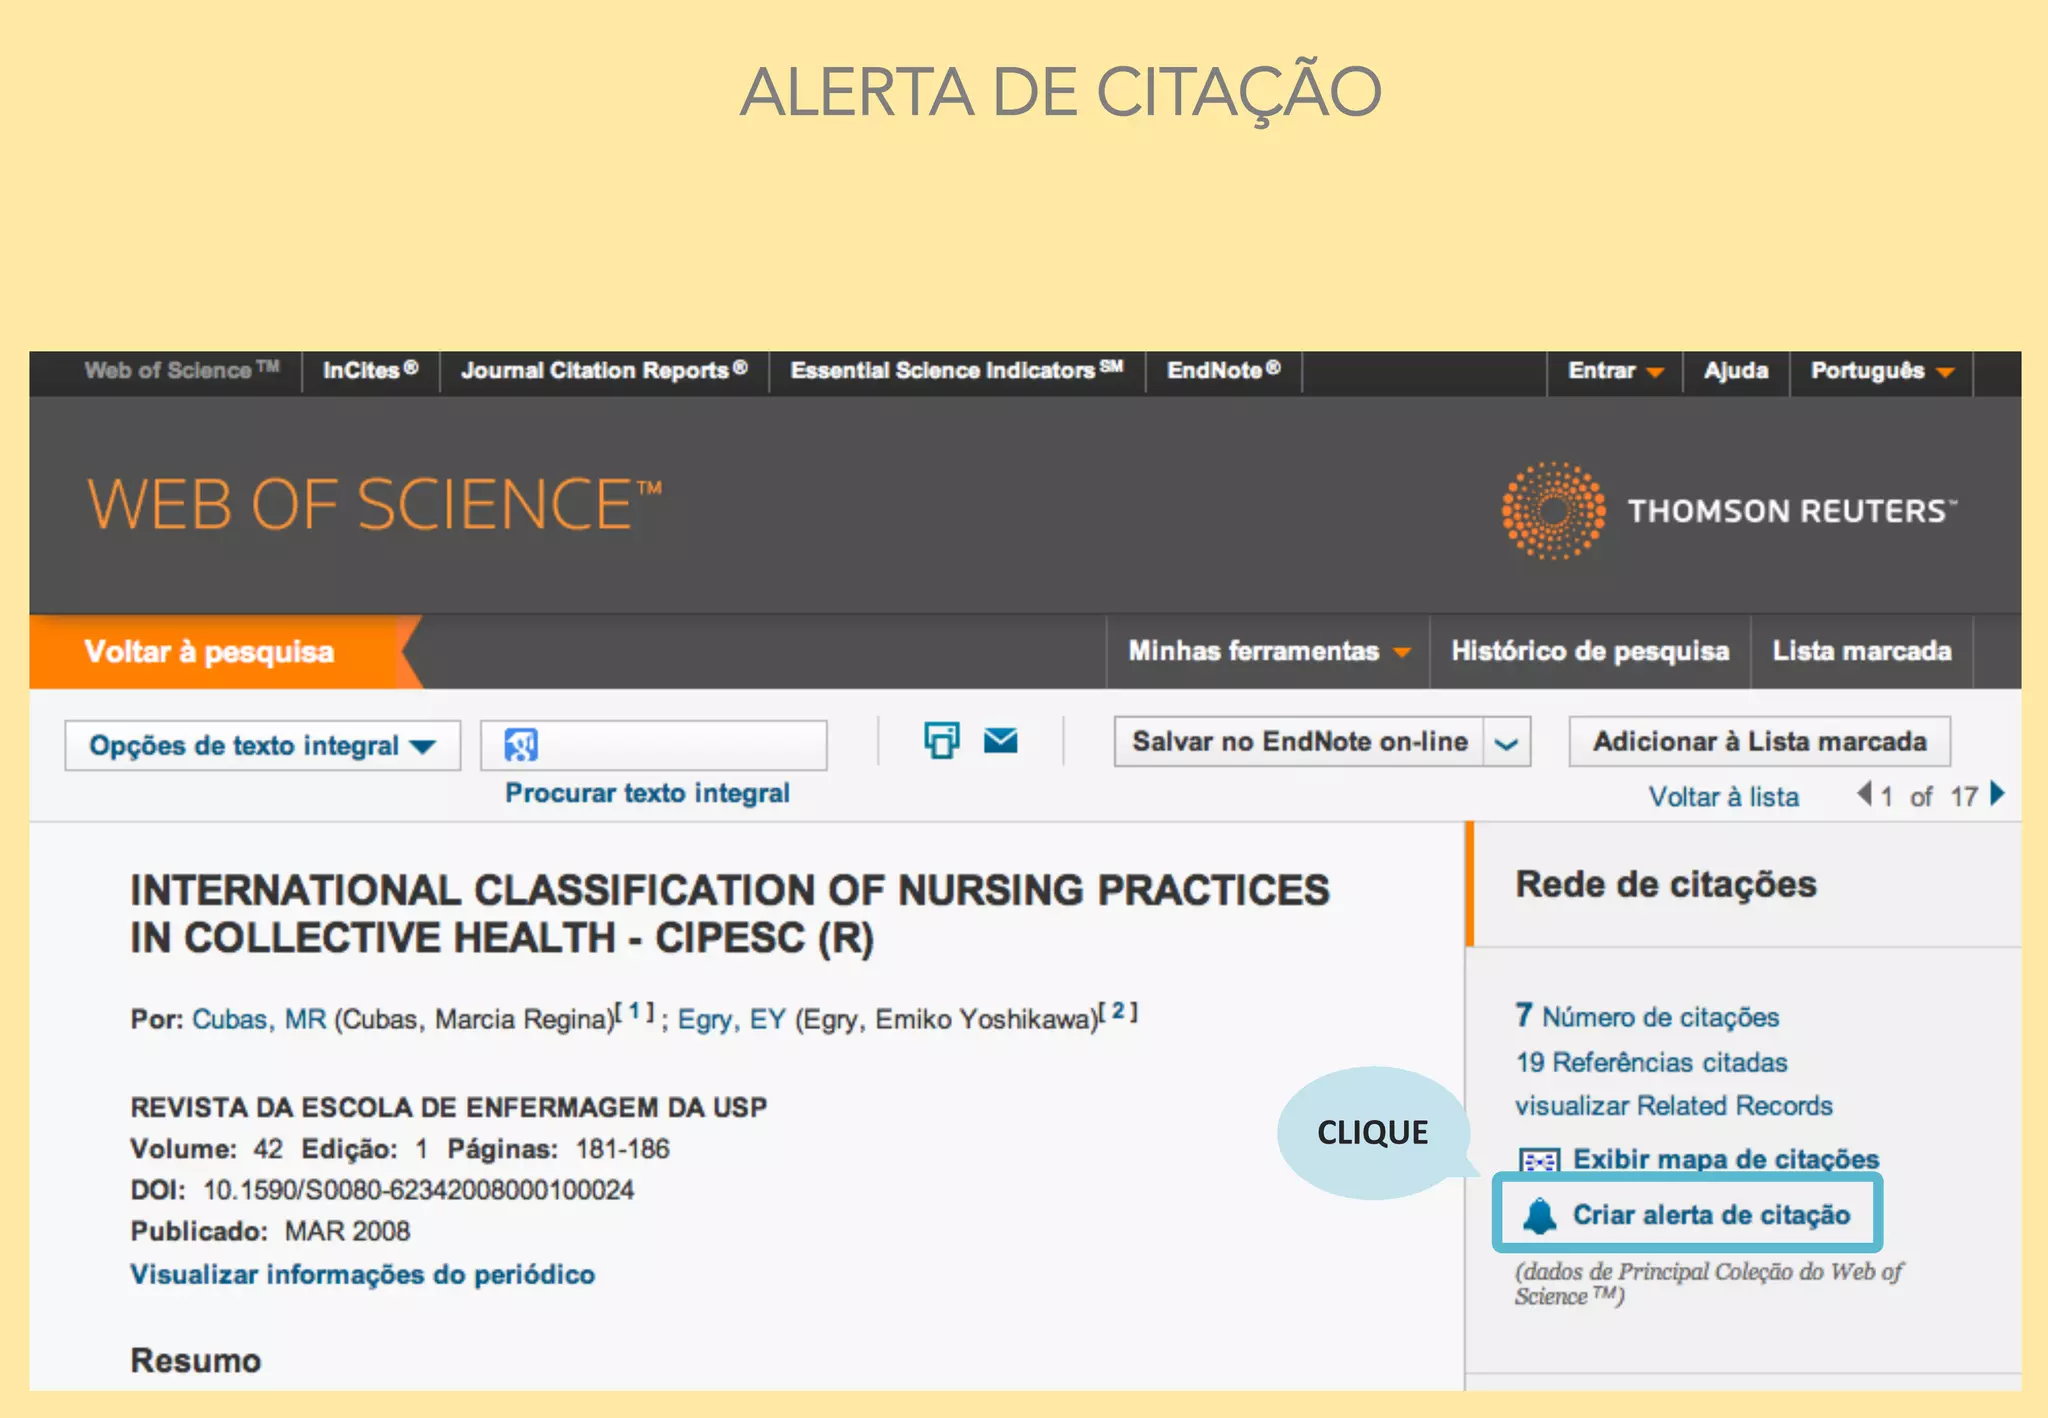2048x1418 pixels.
Task: Click the Resumo section heading
Action: (x=196, y=1361)
